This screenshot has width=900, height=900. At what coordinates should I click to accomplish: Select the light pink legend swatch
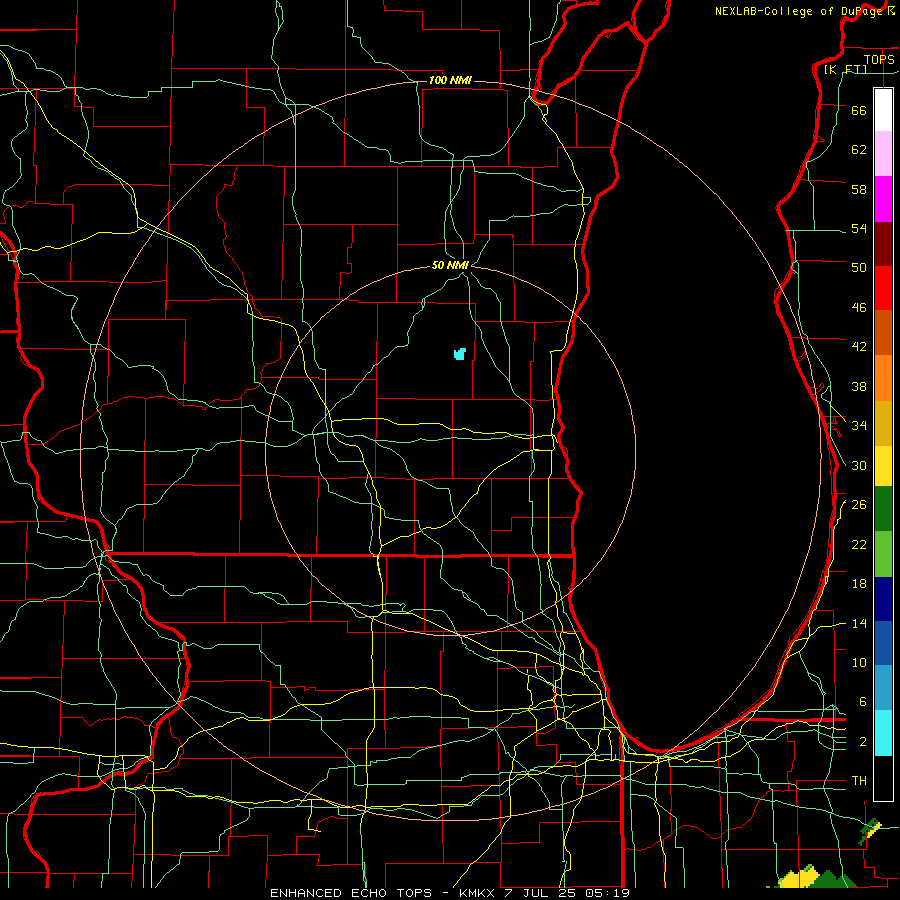click(883, 153)
